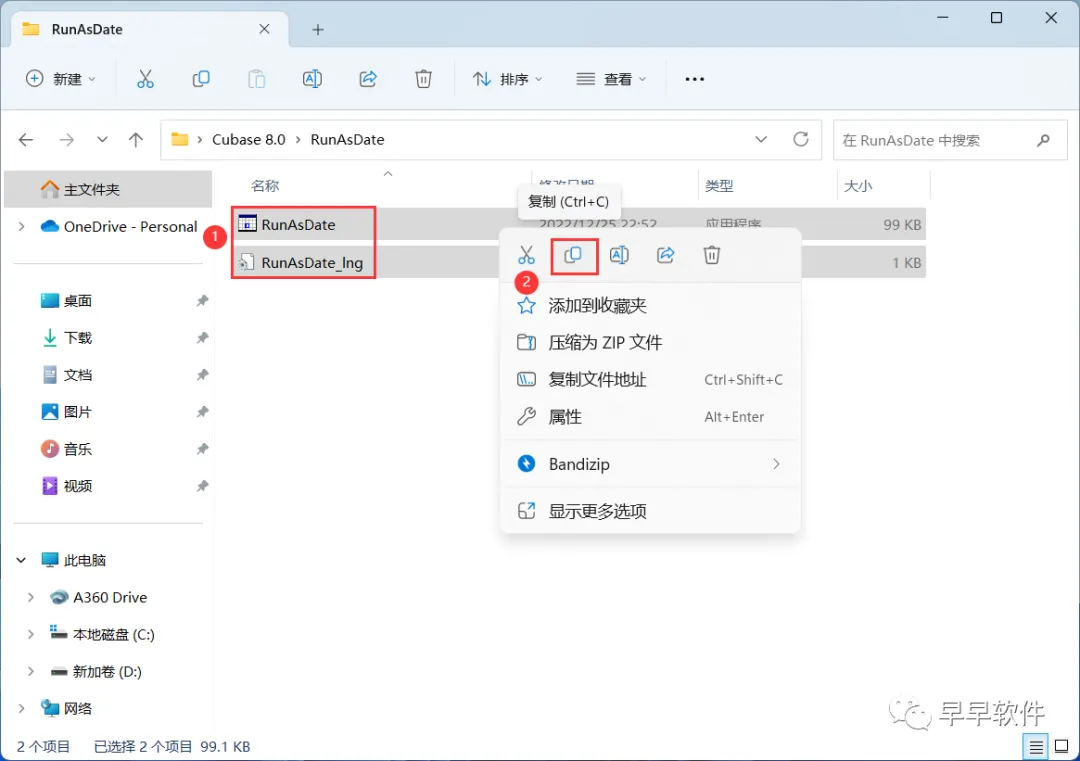Choose 压缩为 ZIP 文件 menu entry
1080x761 pixels.
651,343
